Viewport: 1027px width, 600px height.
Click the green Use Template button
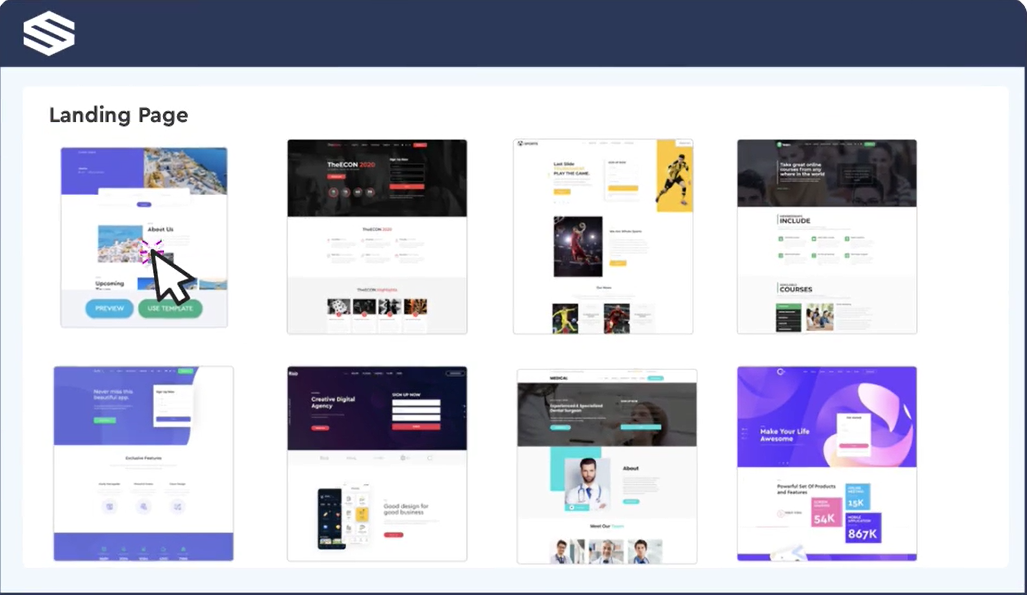pos(170,308)
